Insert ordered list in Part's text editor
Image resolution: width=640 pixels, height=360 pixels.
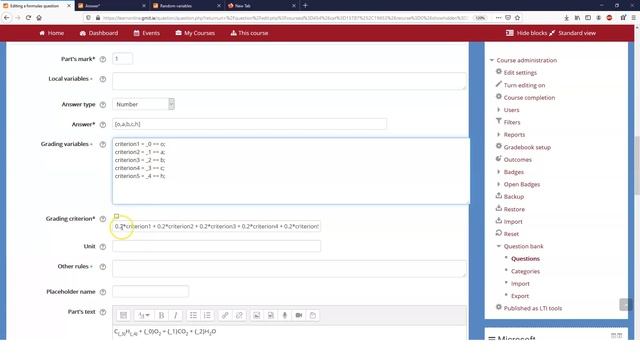(x=207, y=316)
